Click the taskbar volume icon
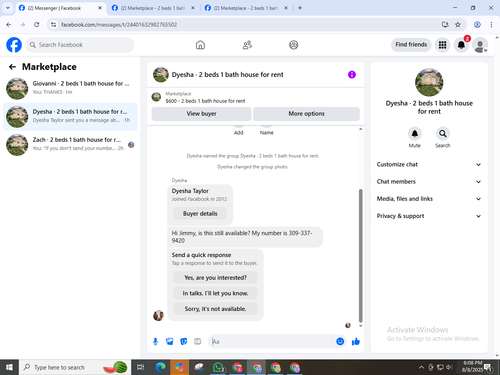Image resolution: width=500 pixels, height=375 pixels. tap(449, 367)
